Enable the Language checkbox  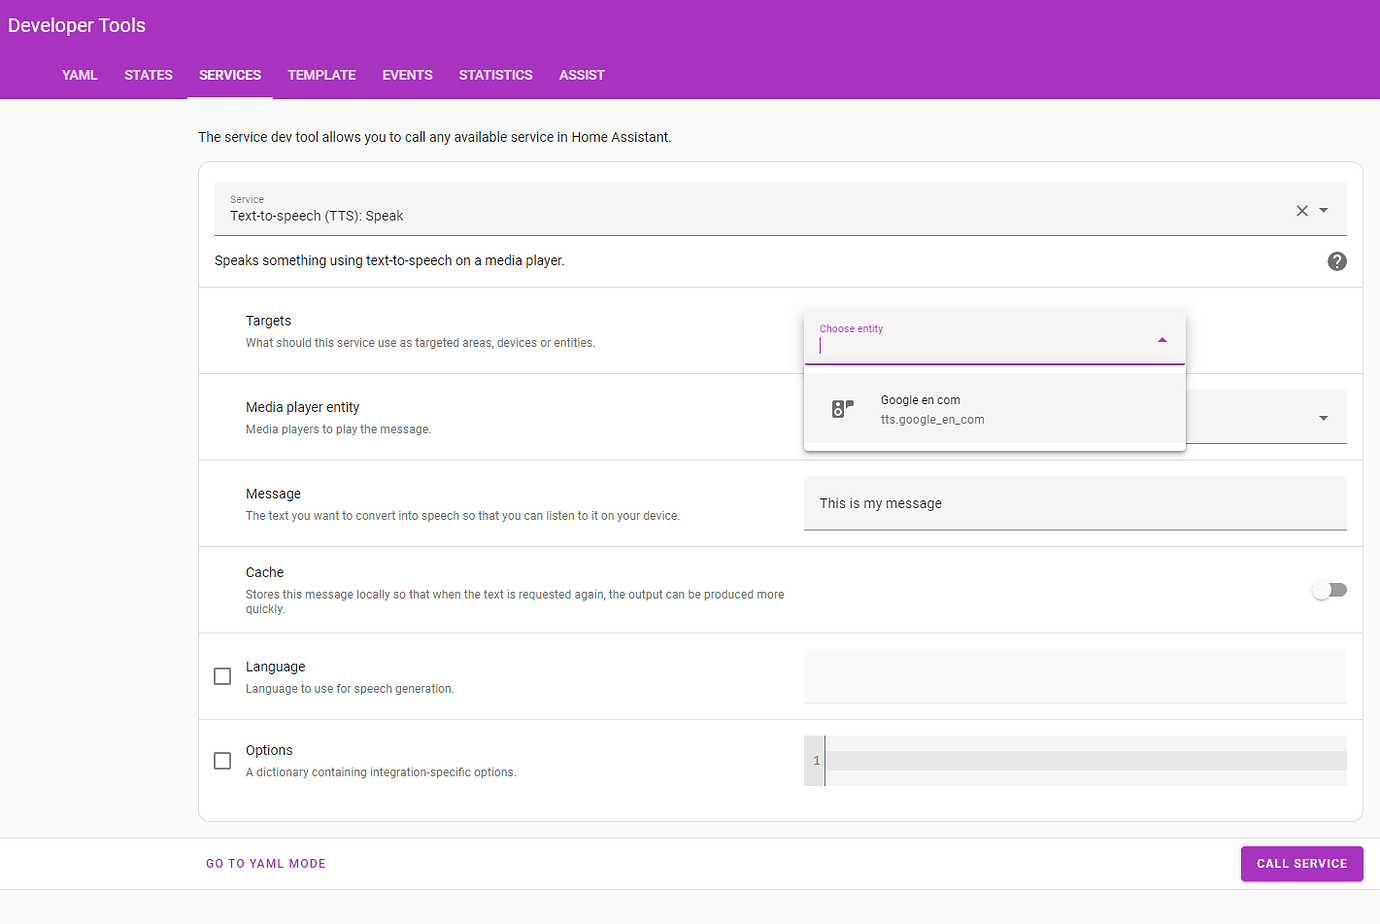[223, 677]
